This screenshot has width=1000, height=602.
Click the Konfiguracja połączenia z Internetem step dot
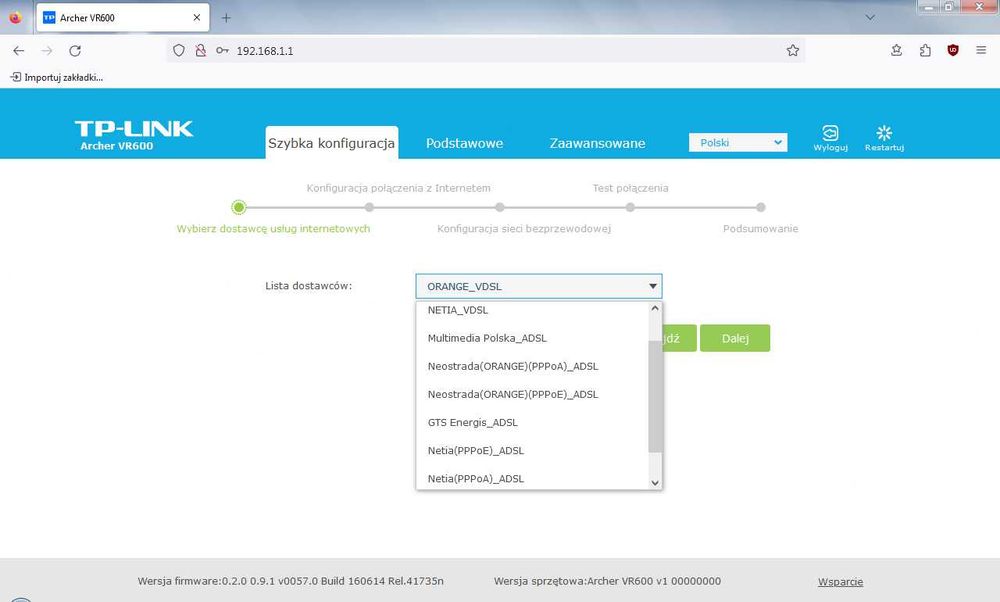pyautogui.click(x=369, y=207)
